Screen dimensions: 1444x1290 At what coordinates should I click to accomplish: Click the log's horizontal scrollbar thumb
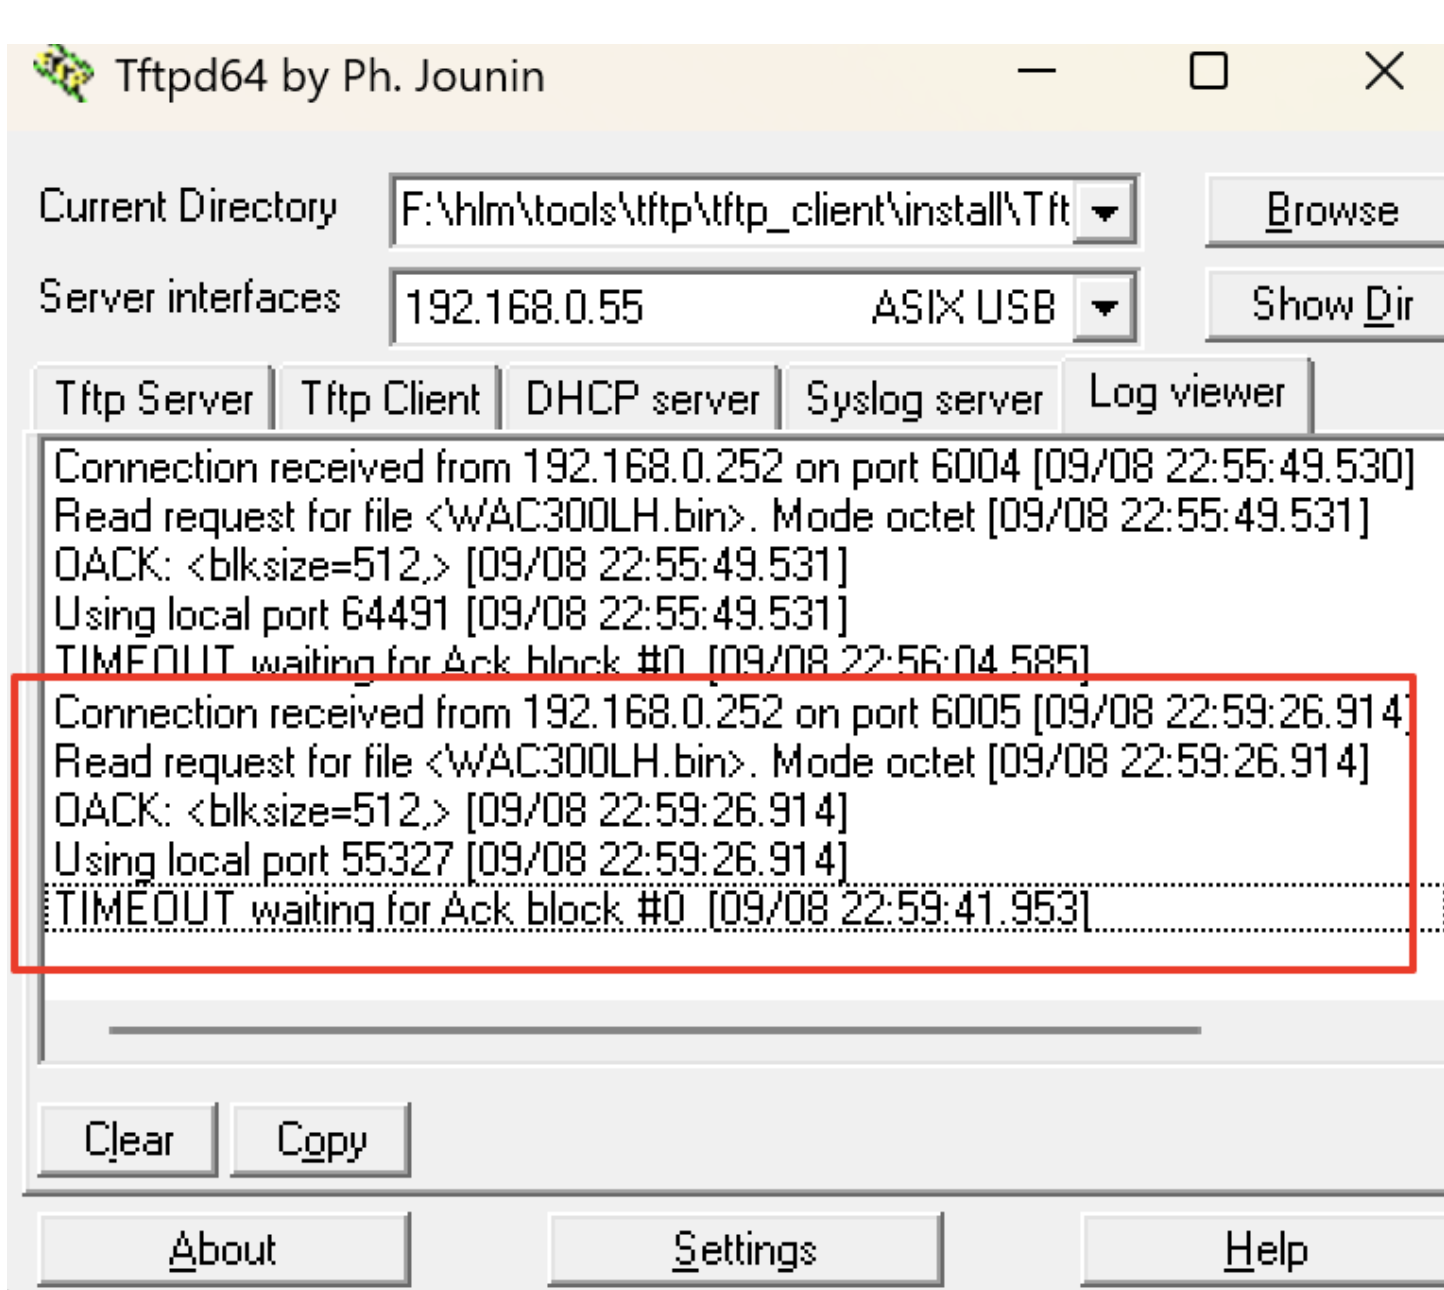pyautogui.click(x=655, y=1029)
